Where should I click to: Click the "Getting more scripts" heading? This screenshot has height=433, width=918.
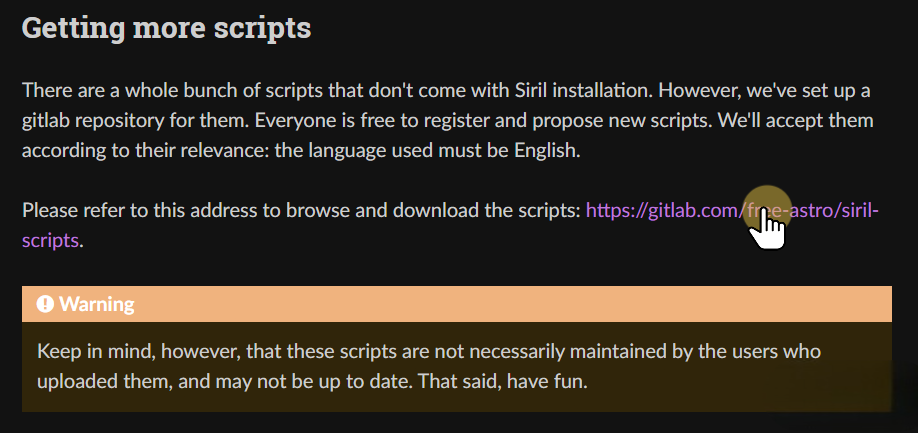pyautogui.click(x=166, y=28)
